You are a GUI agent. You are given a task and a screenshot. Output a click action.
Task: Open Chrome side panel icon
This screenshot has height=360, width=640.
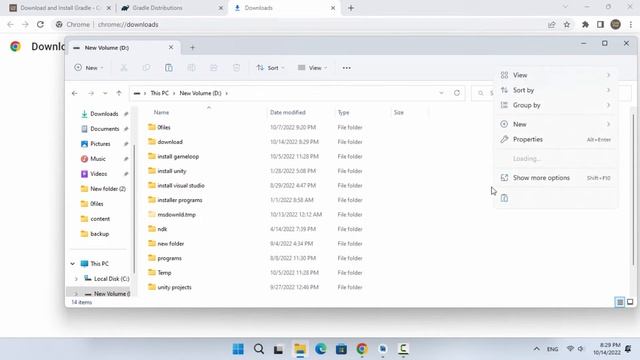pos(600,24)
